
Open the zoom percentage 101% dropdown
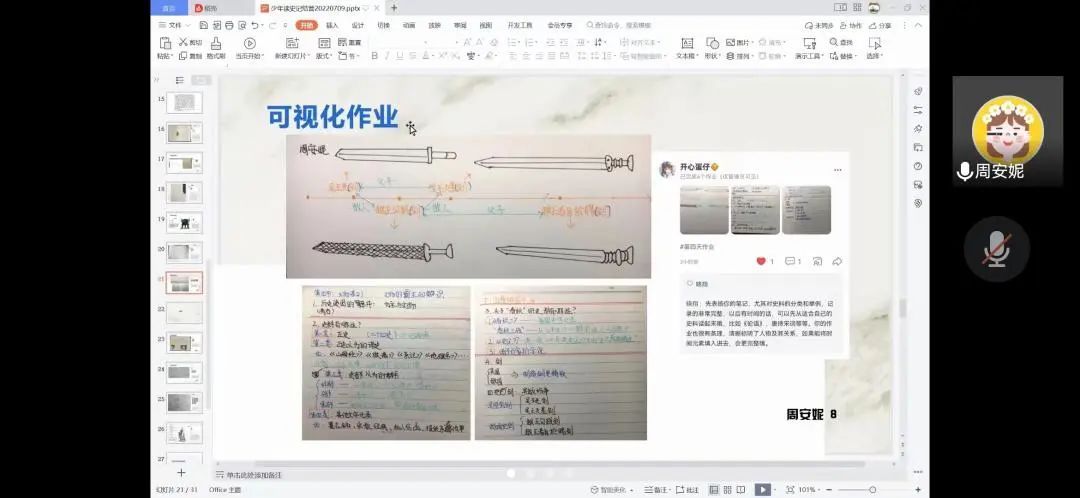pyautogui.click(x=810, y=490)
